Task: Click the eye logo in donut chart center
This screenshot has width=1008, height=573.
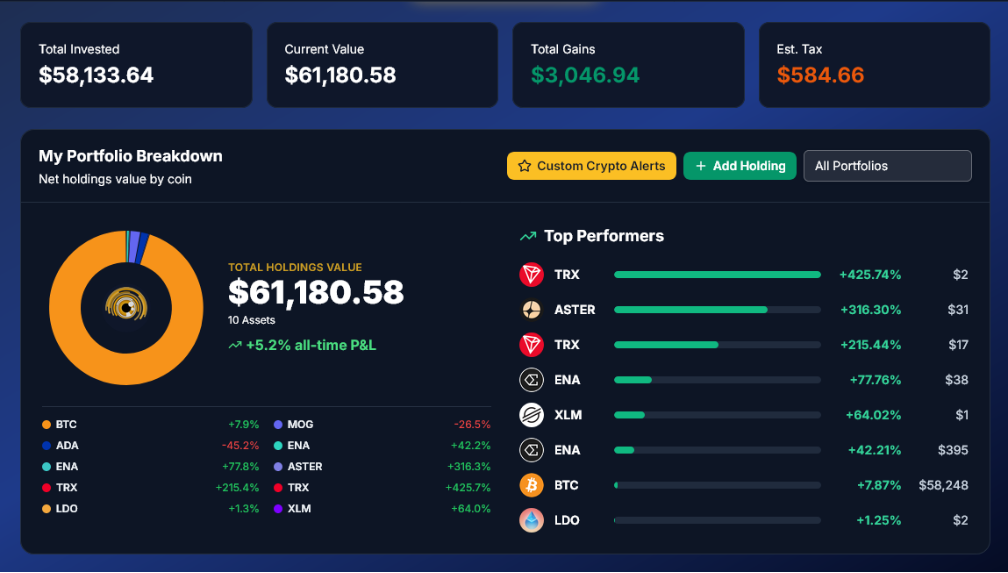Action: tap(126, 307)
